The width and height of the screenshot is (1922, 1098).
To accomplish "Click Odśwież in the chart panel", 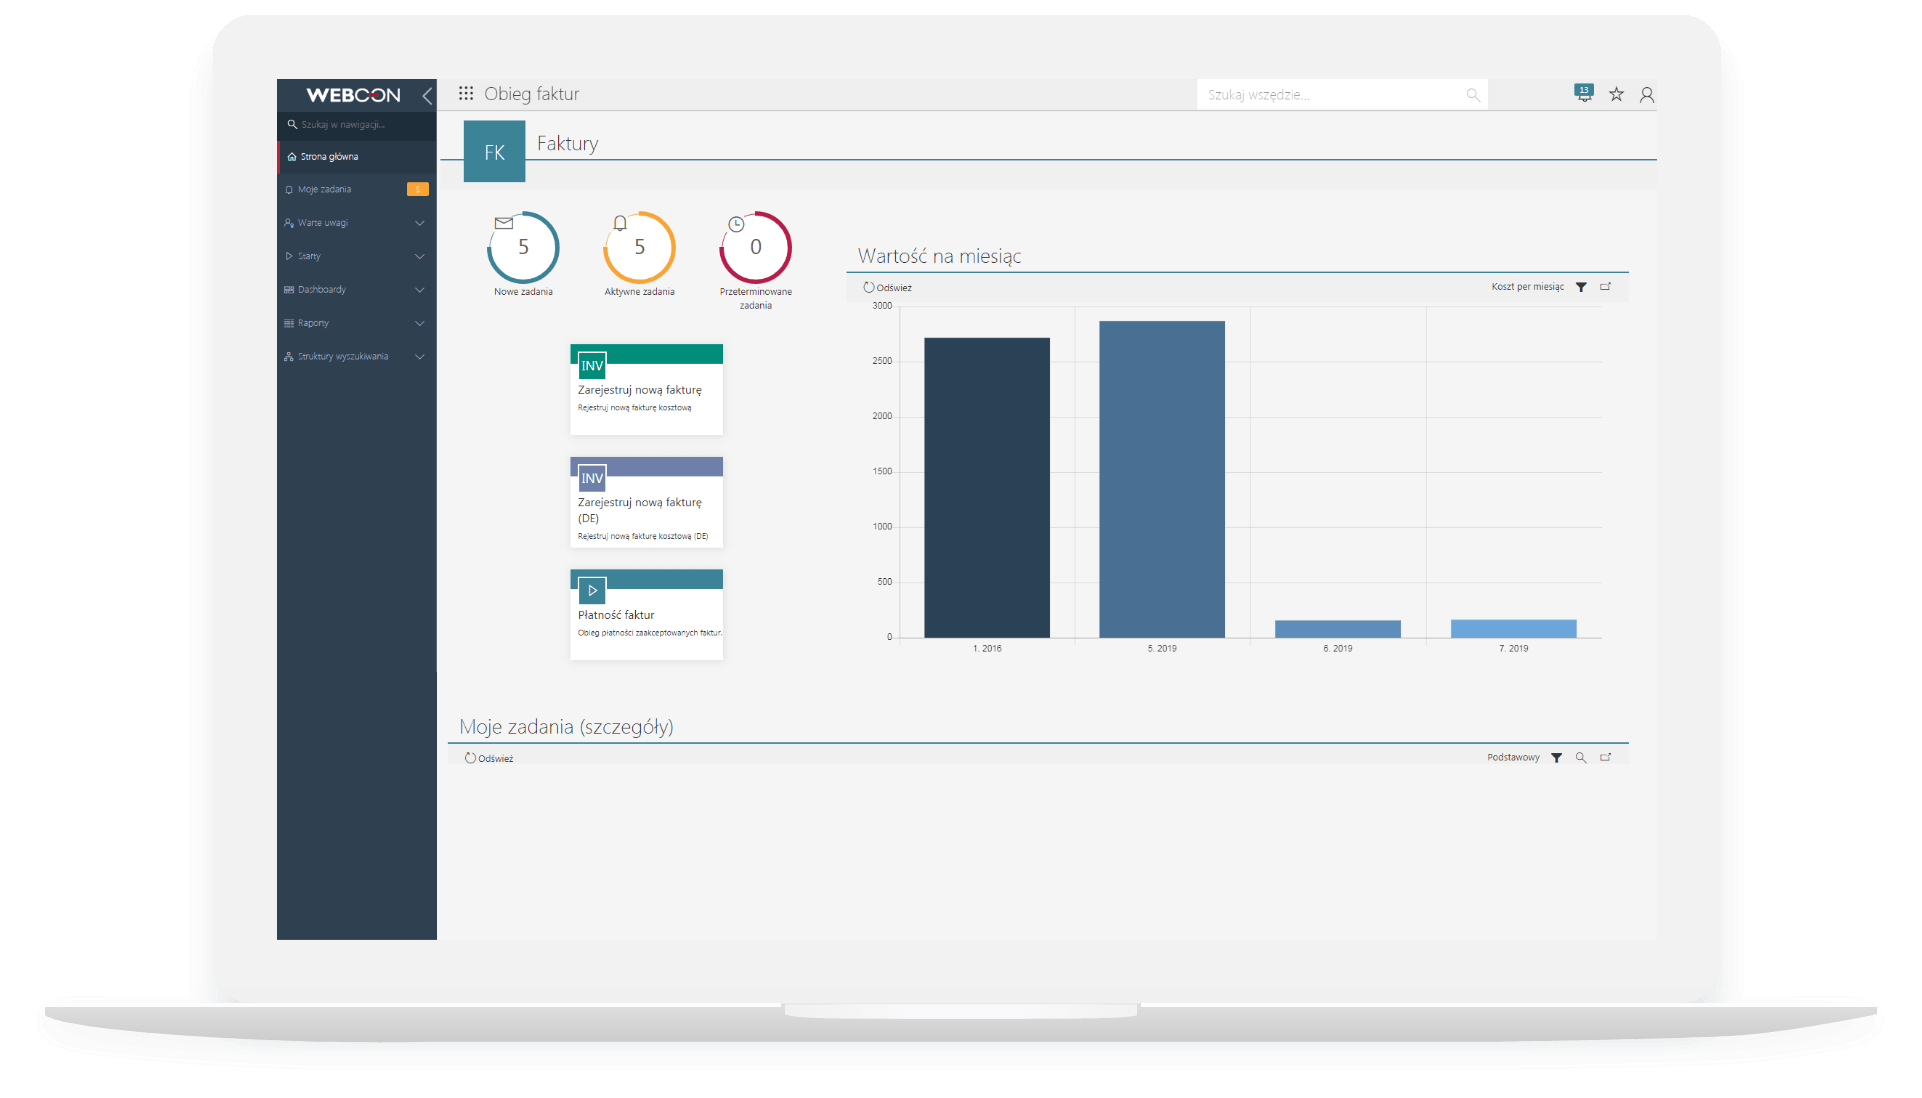I will pyautogui.click(x=887, y=288).
